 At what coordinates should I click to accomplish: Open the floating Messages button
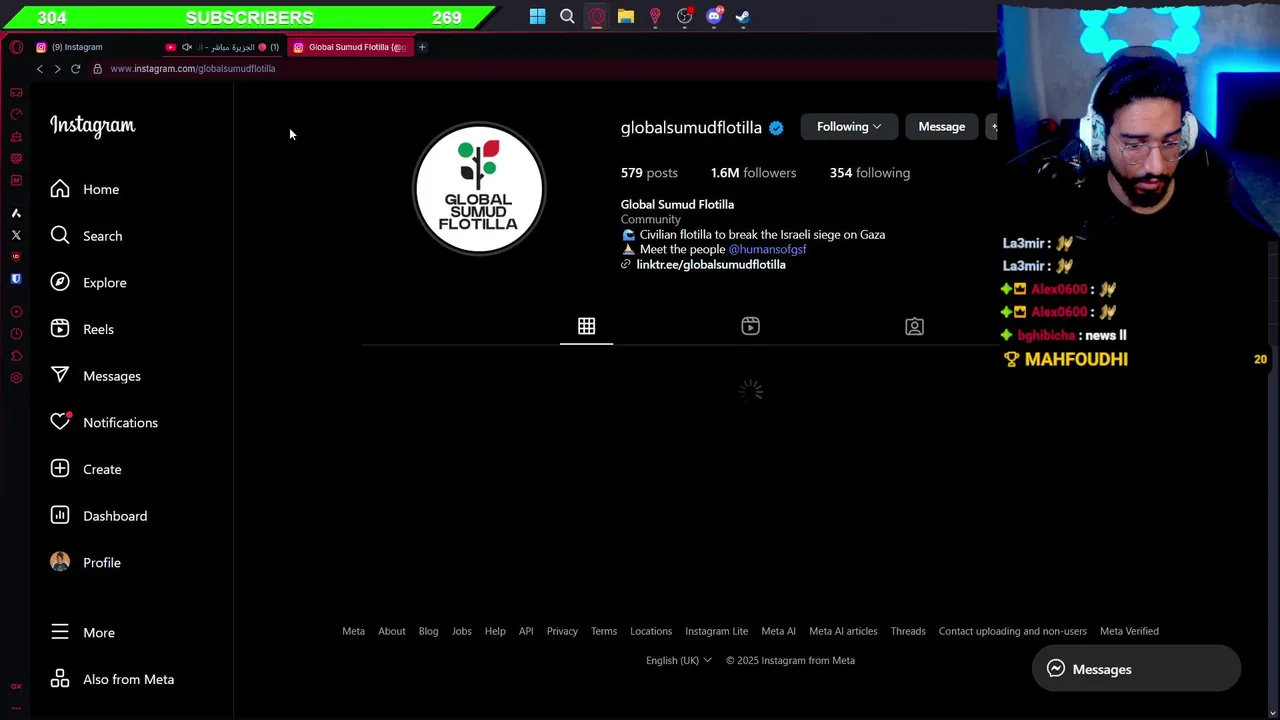[x=1136, y=669]
